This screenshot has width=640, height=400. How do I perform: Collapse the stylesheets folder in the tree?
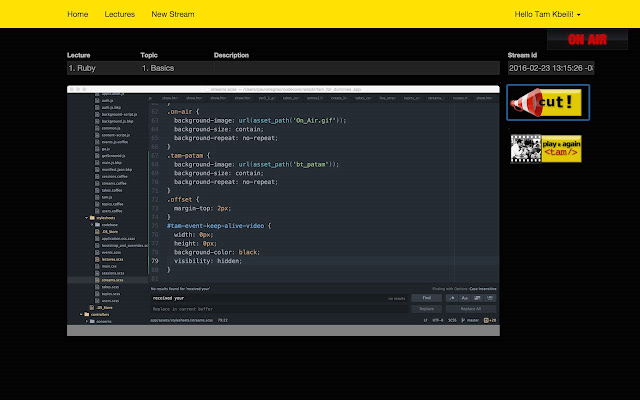[x=87, y=218]
